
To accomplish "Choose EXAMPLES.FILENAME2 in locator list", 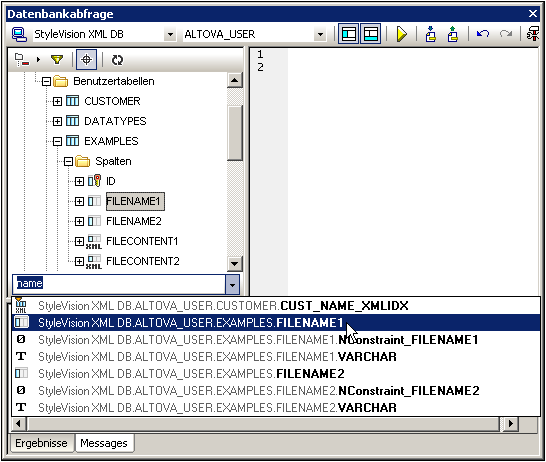I will (276, 374).
